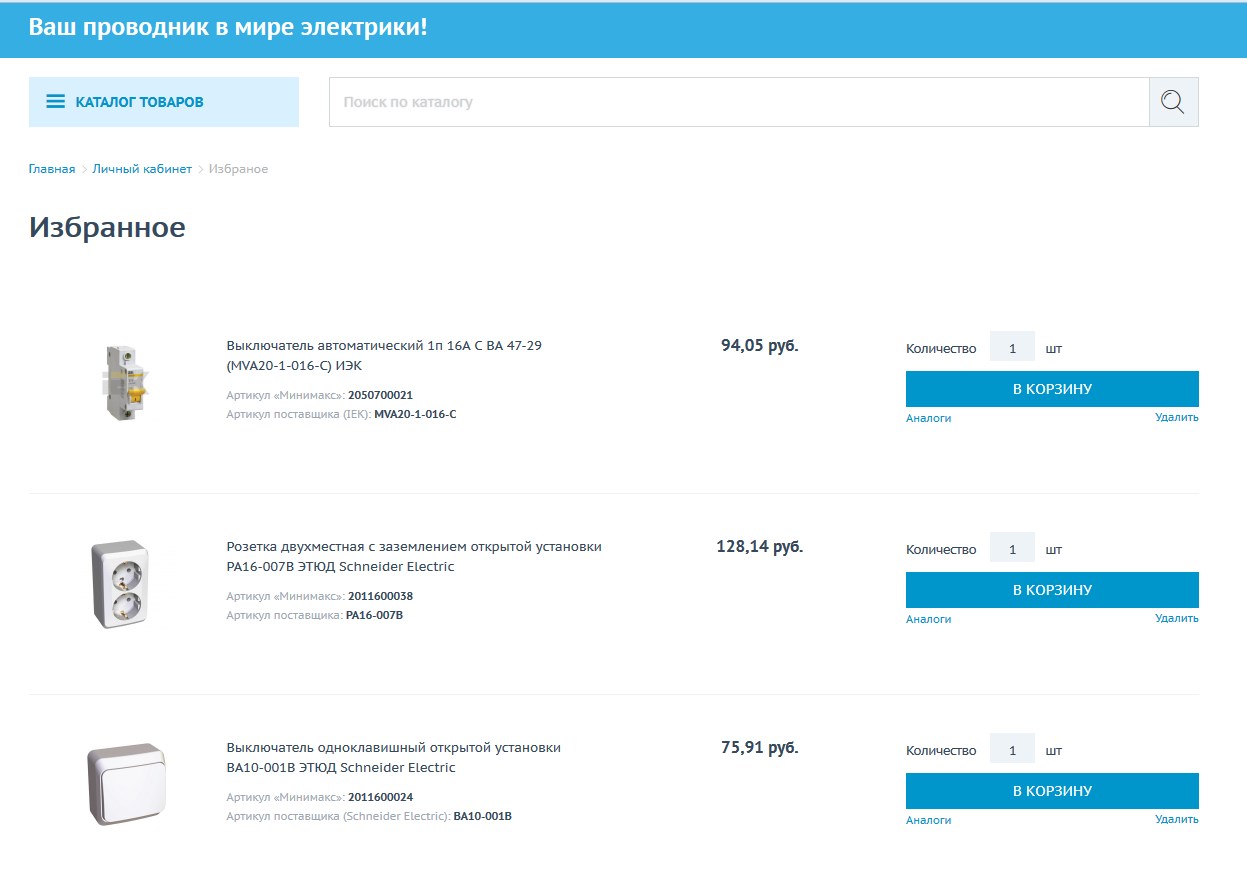
Task: Open product Розетка двухместная с заземлением title
Action: 414,556
